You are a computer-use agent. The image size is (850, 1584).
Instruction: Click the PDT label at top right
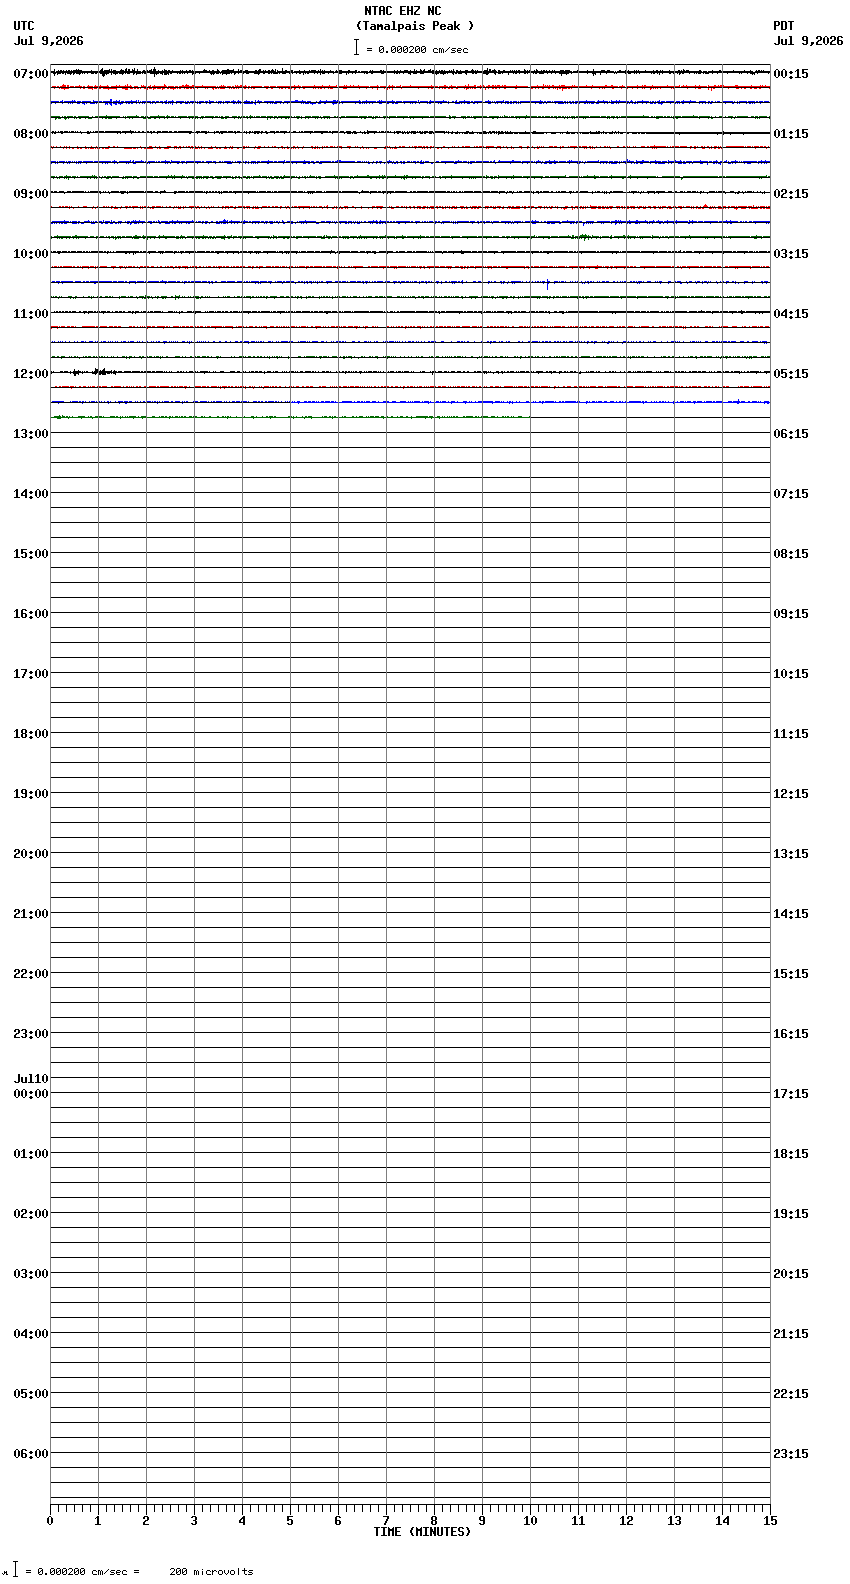[x=783, y=26]
